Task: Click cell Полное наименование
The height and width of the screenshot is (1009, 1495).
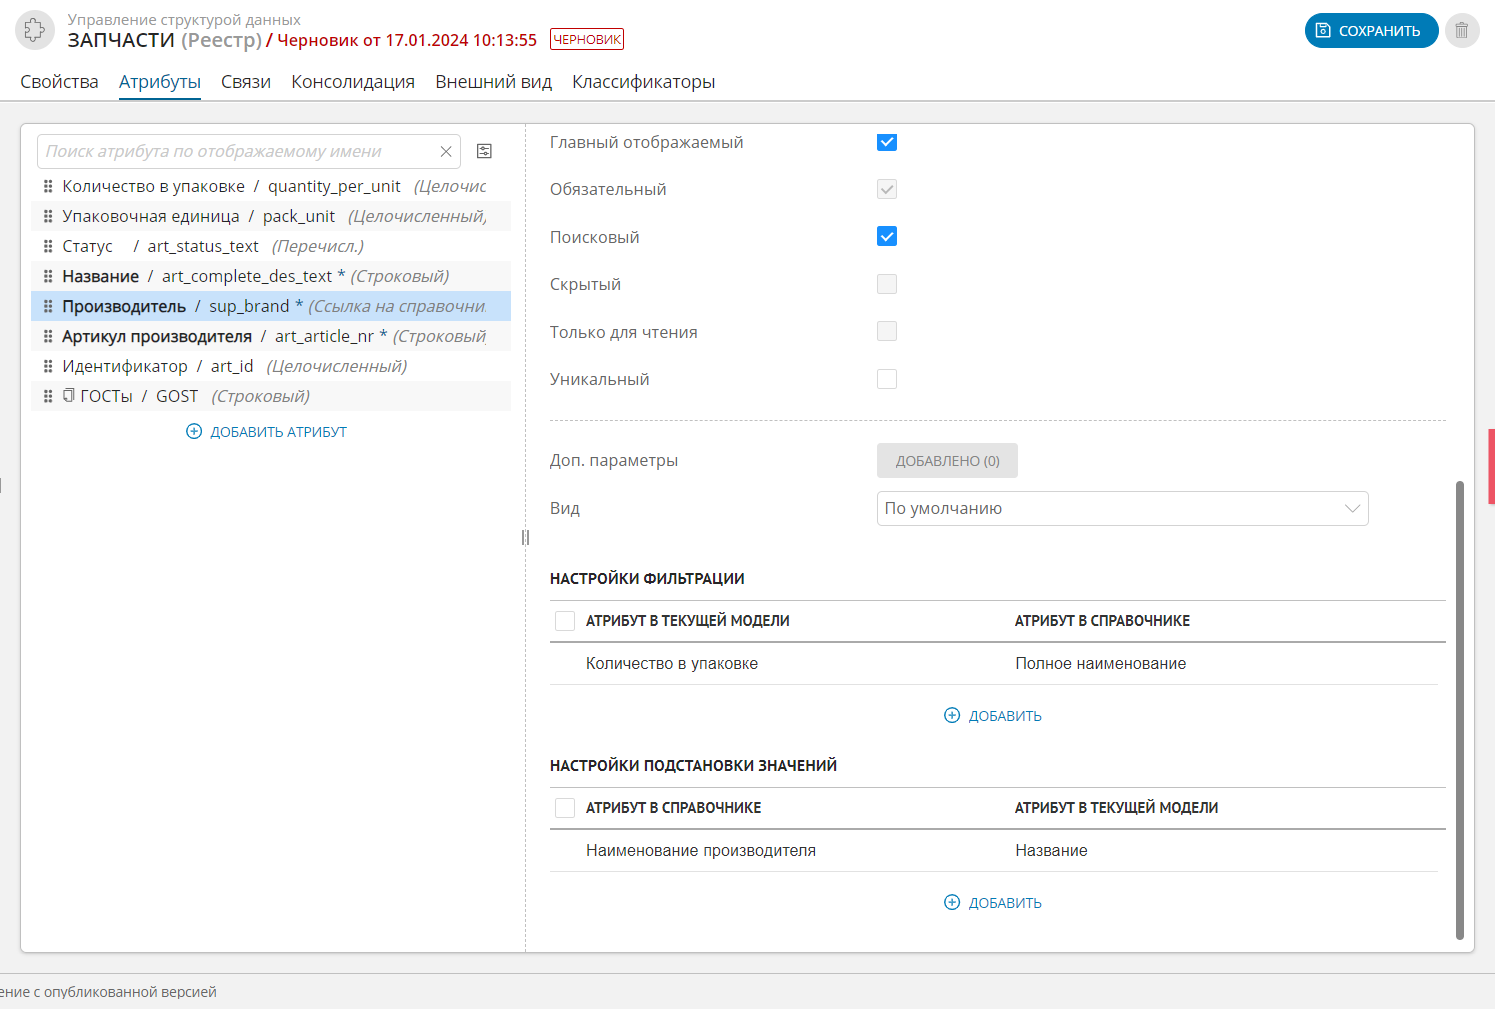Action: point(1100,664)
